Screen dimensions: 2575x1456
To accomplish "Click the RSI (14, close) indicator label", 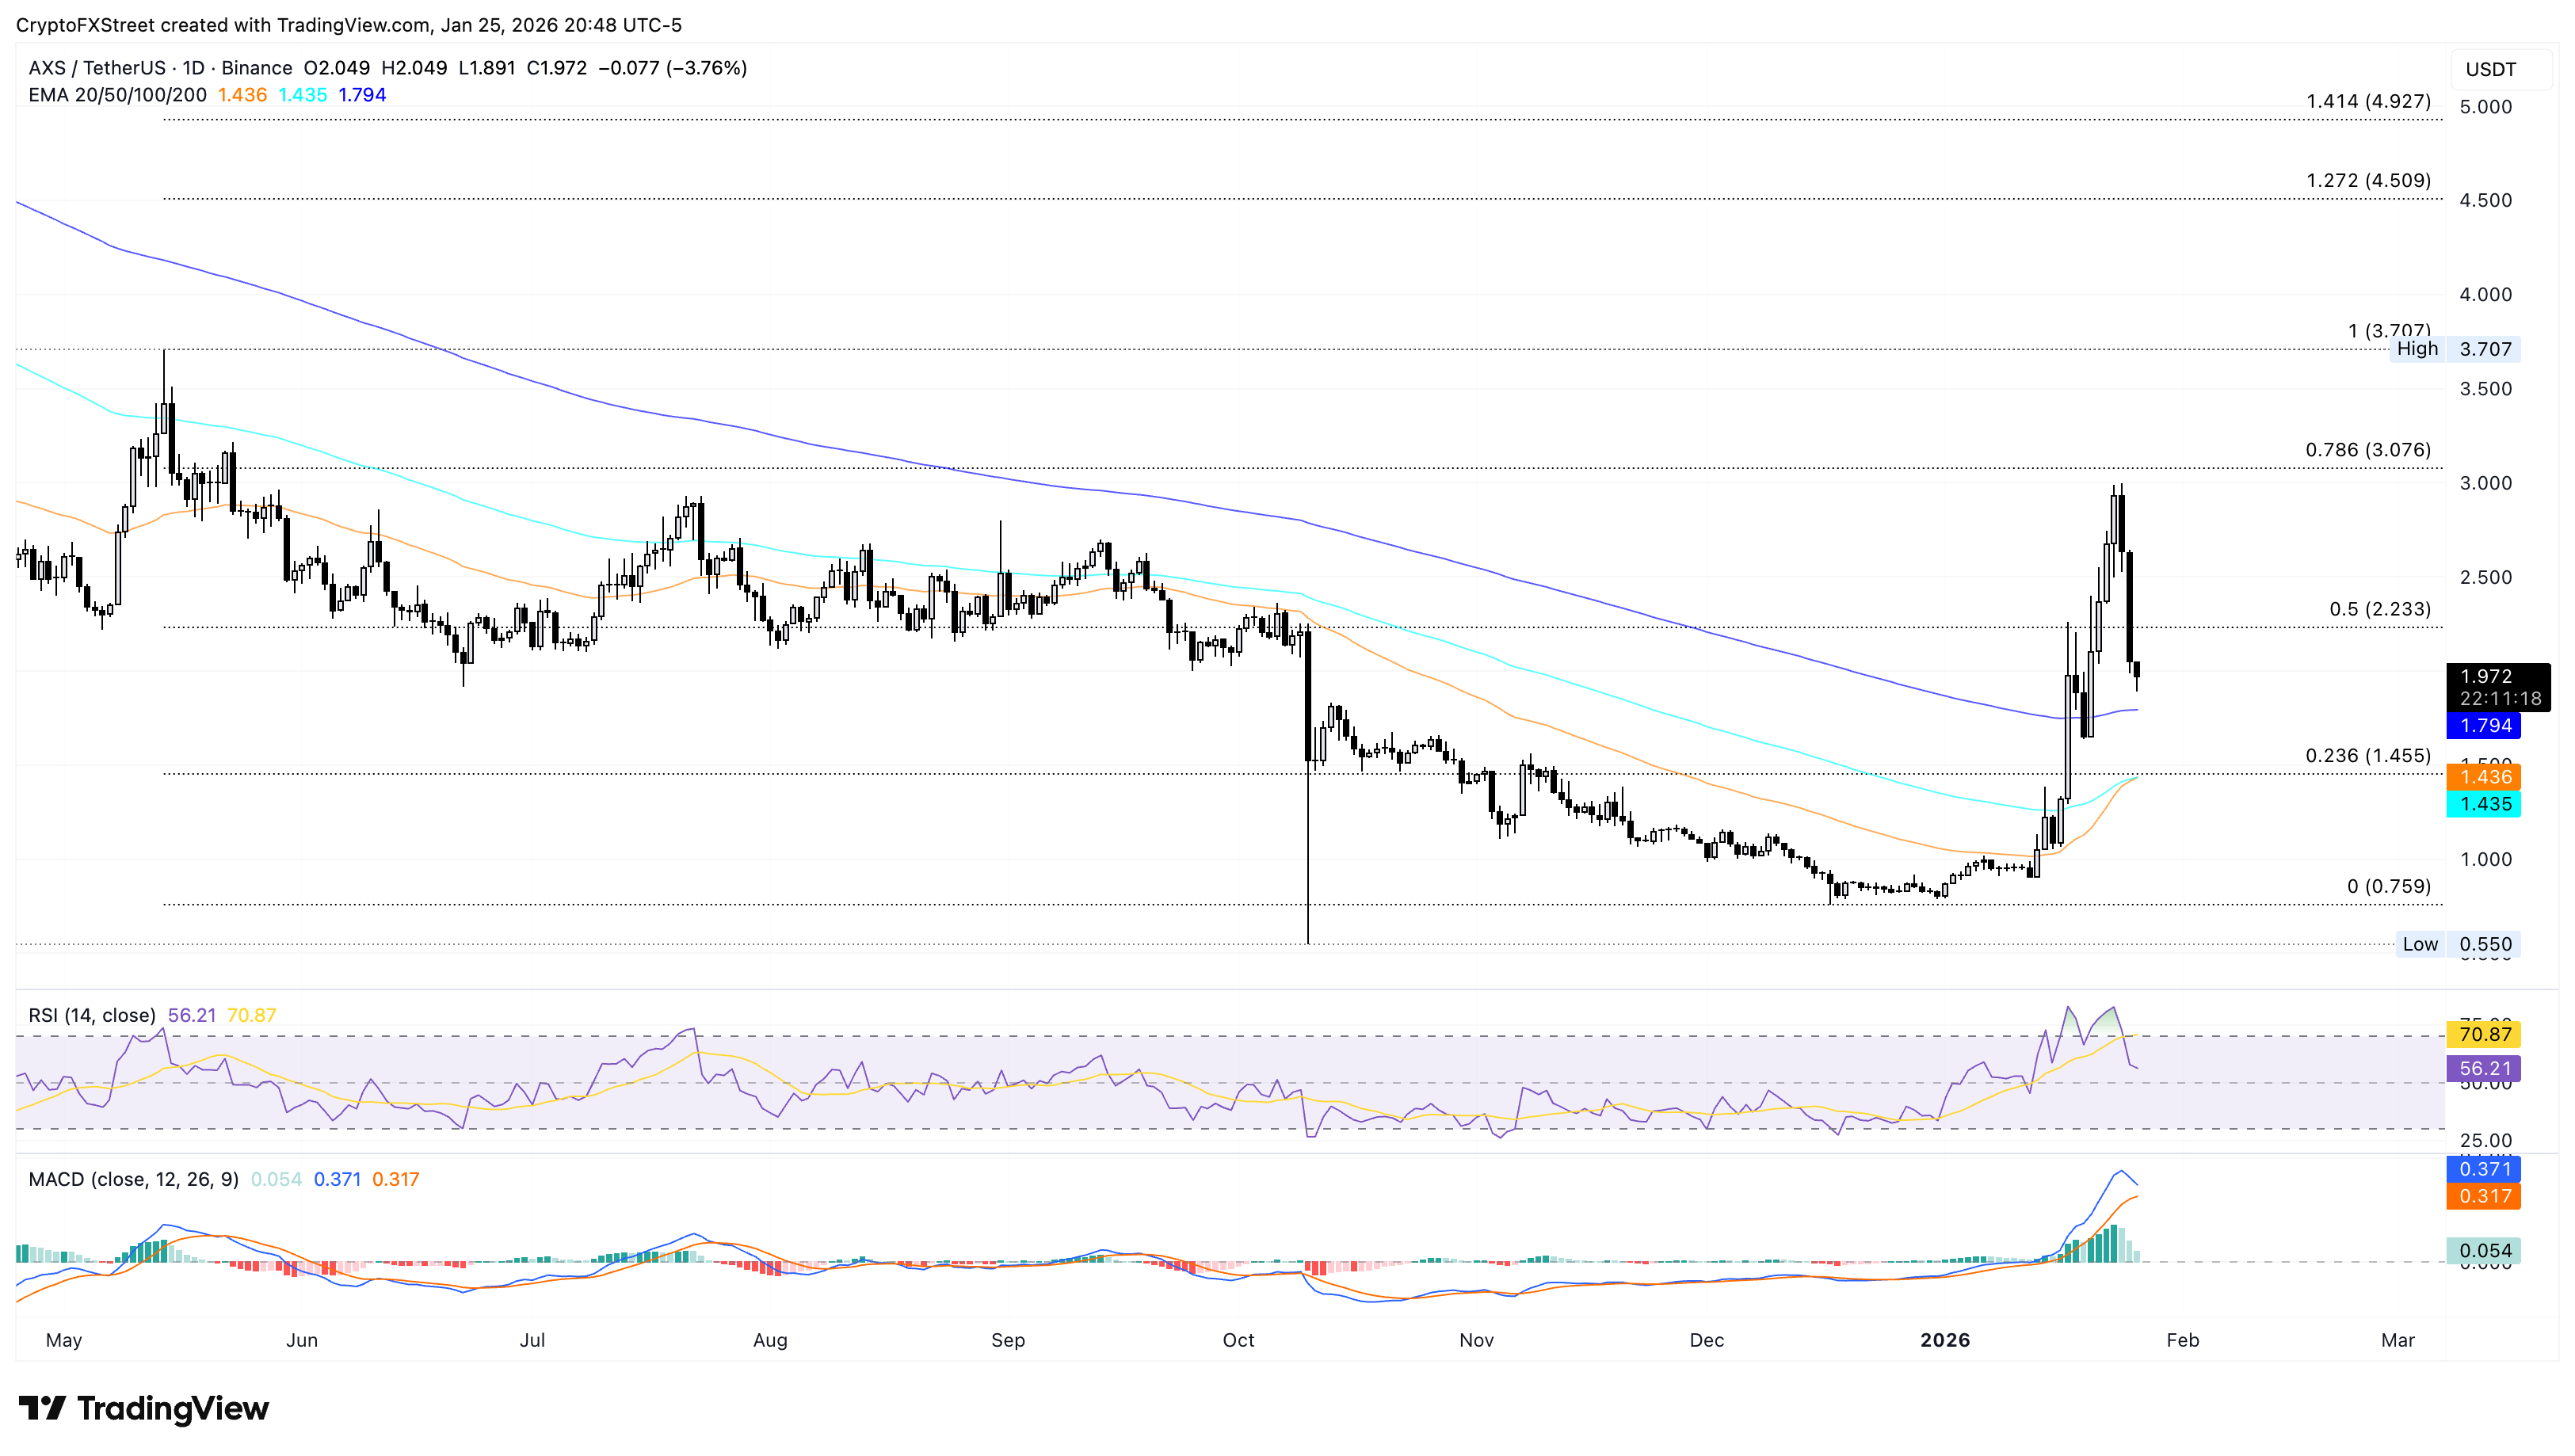I will click(x=92, y=1015).
